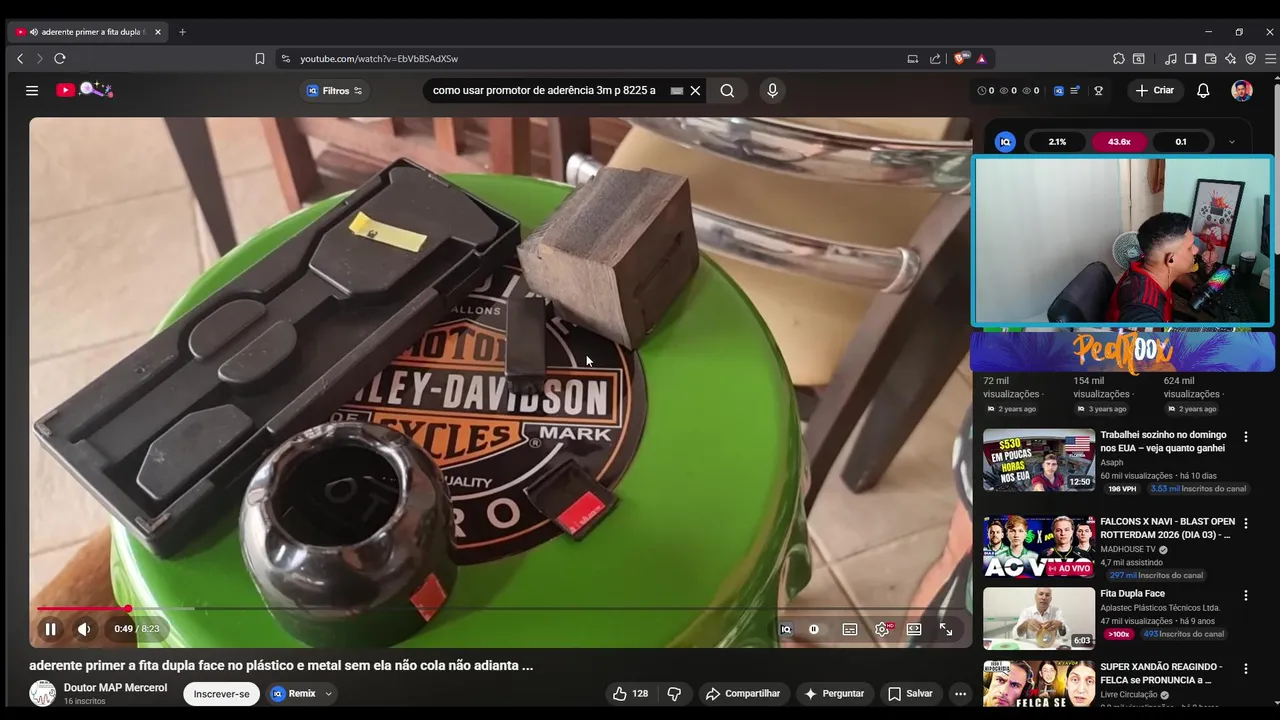The height and width of the screenshot is (720, 1280).
Task: Click the vidIQ icon in player controls
Action: click(786, 629)
